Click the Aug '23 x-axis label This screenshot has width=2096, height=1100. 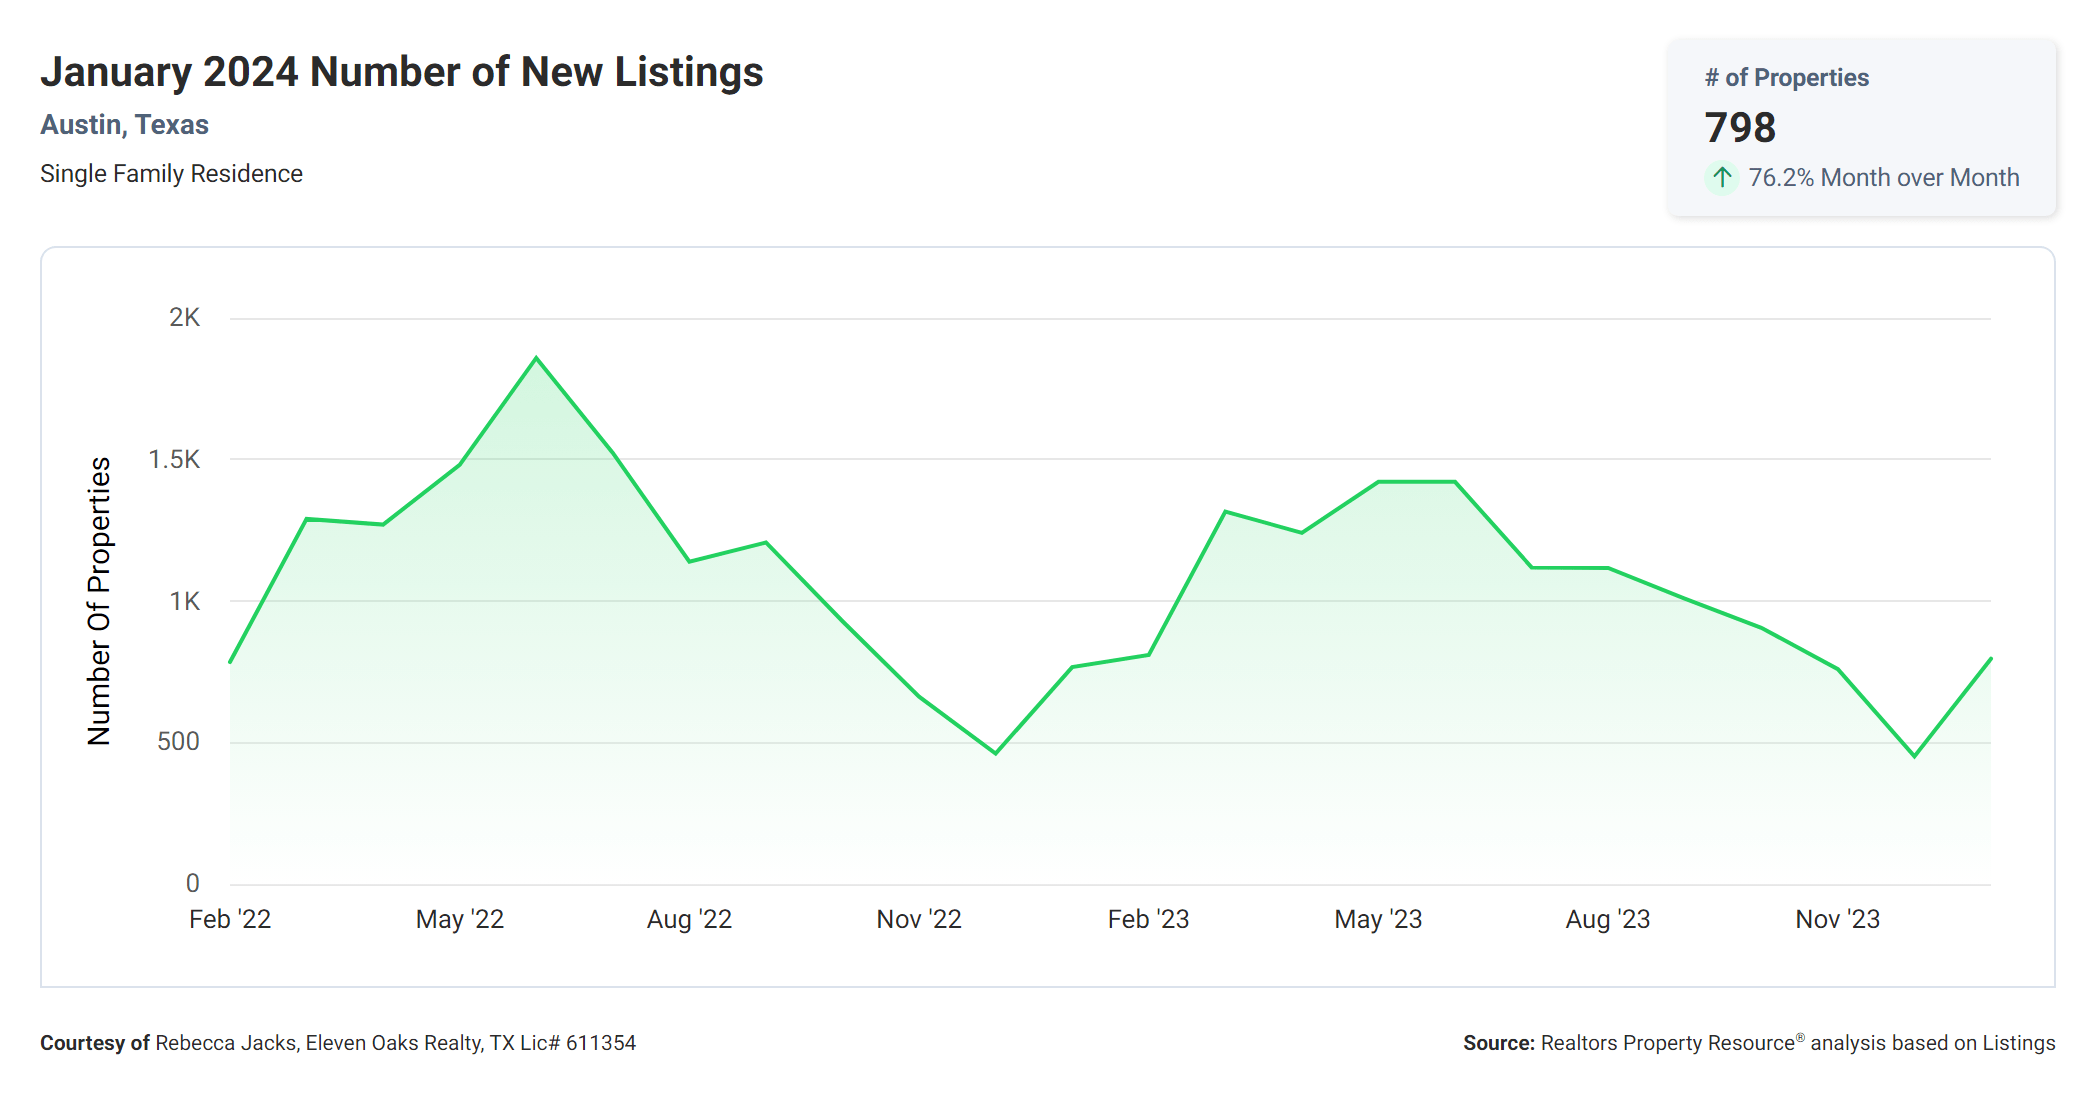click(x=1607, y=919)
